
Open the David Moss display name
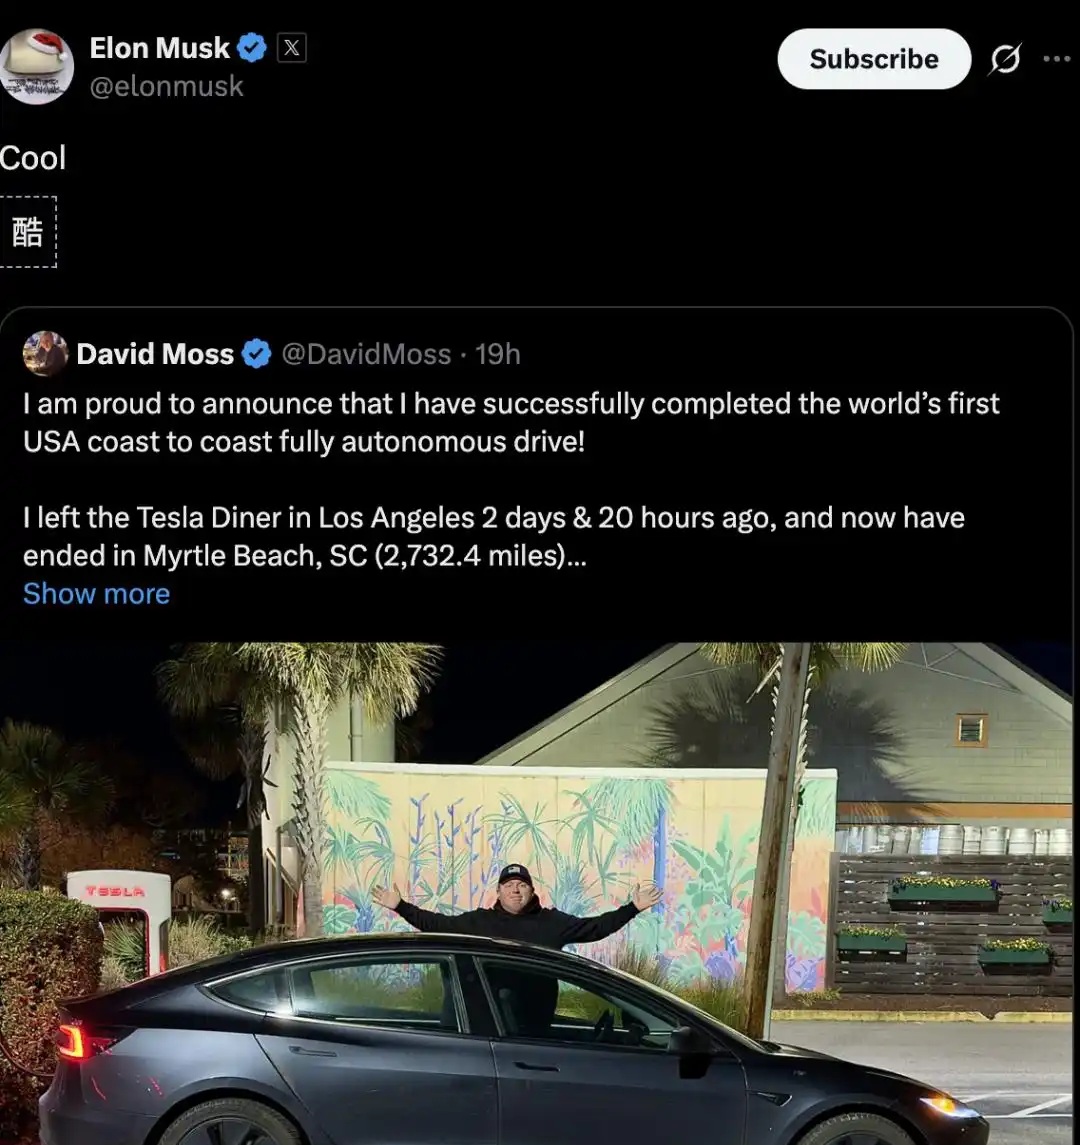point(155,354)
